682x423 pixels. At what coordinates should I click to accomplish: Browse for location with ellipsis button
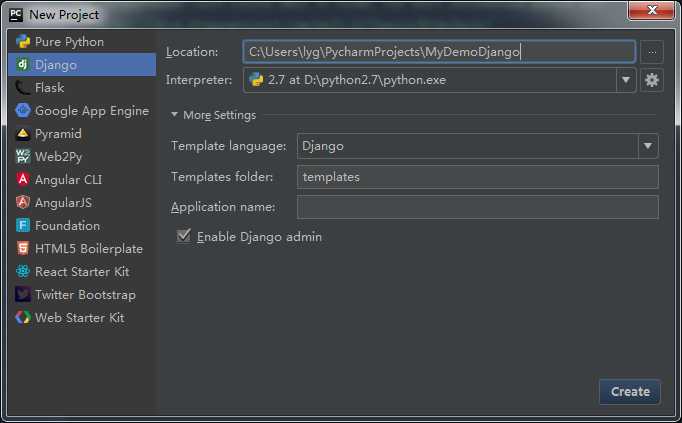[652, 52]
